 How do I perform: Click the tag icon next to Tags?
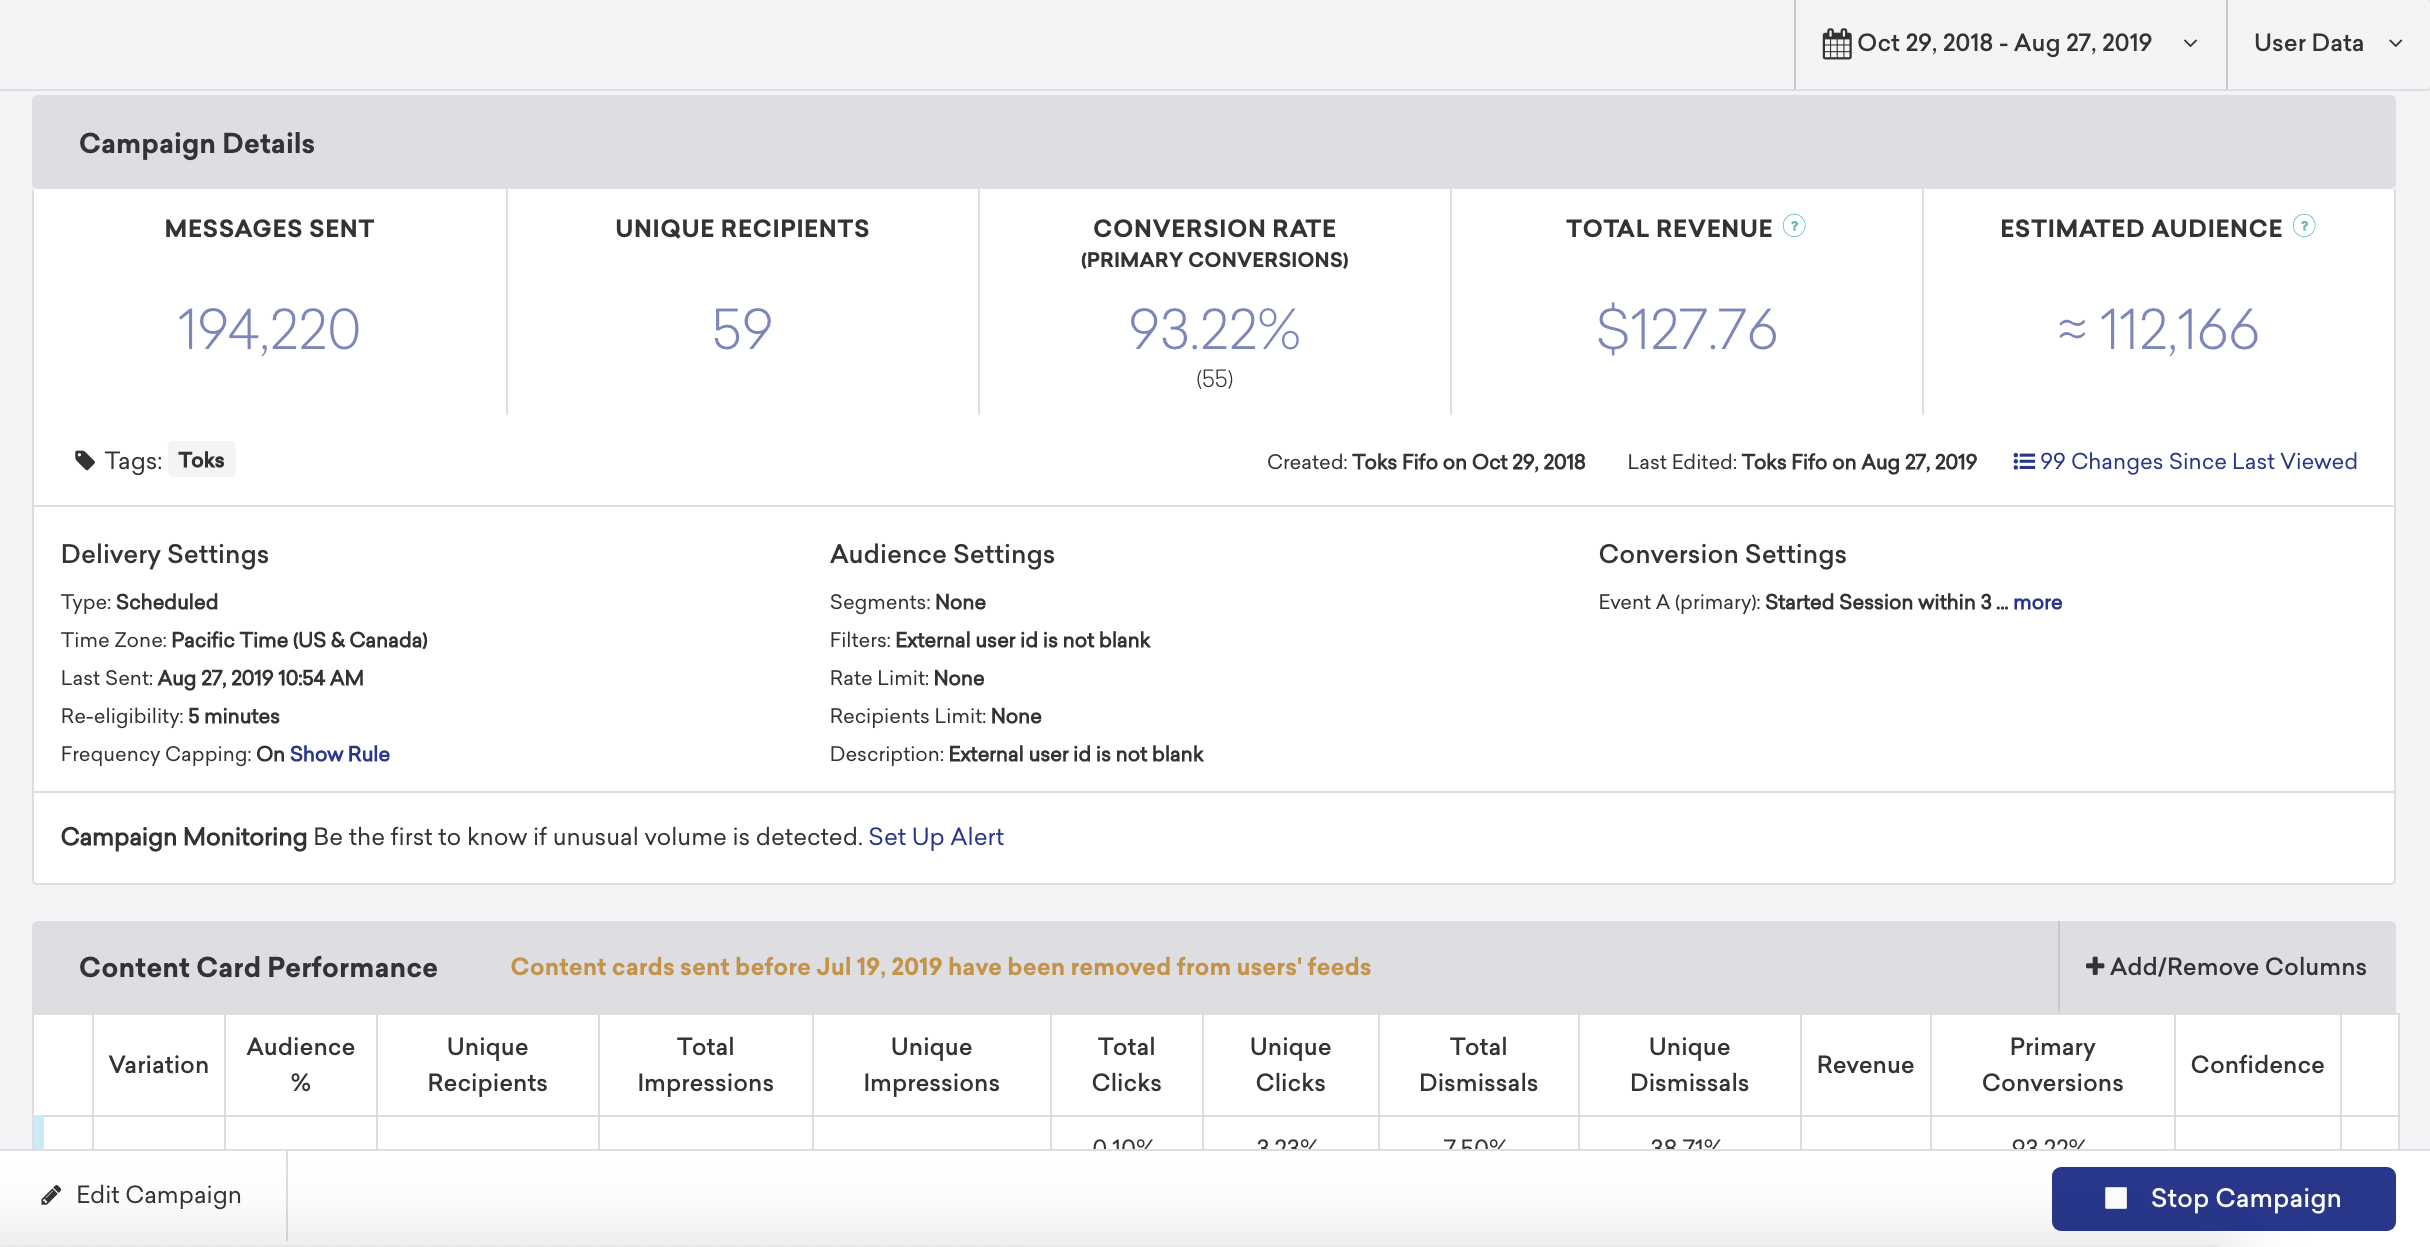coord(85,460)
